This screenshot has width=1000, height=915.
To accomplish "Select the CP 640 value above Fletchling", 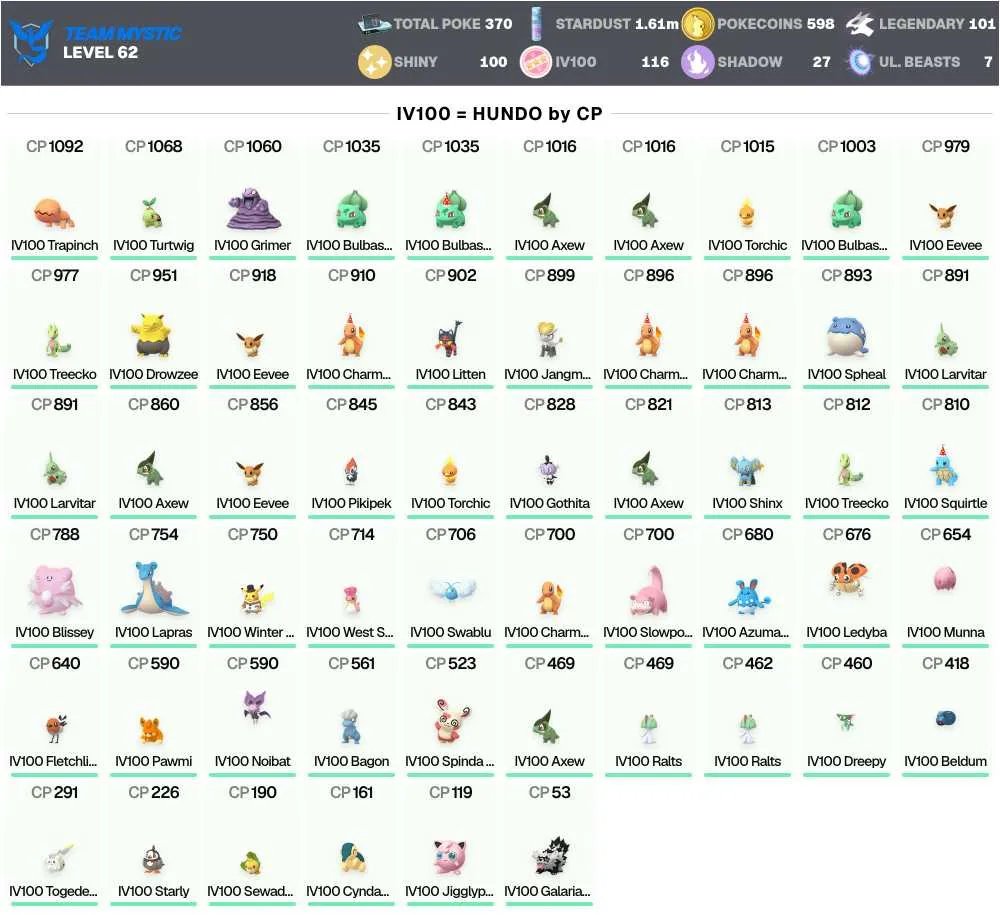I will click(55, 663).
